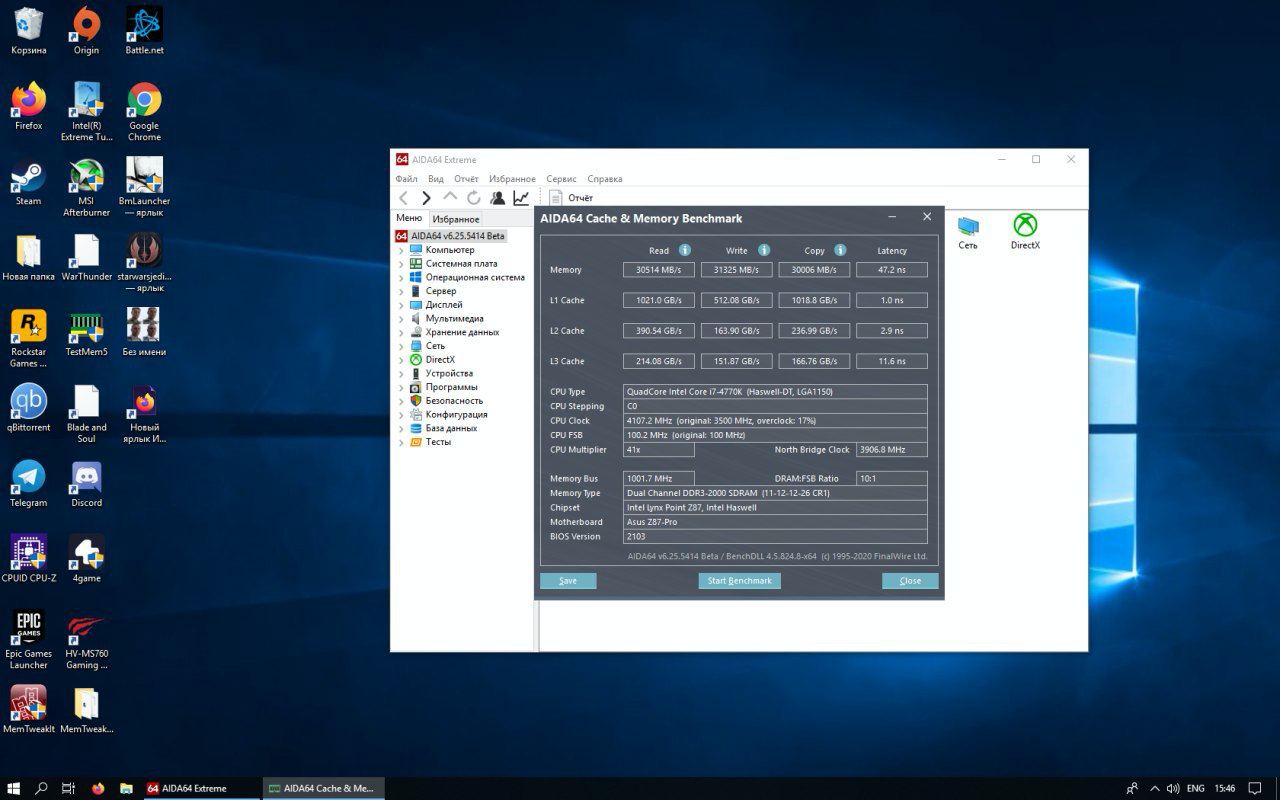Open the Steam desktop shortcut
This screenshot has width=1280, height=800.
coord(29,181)
